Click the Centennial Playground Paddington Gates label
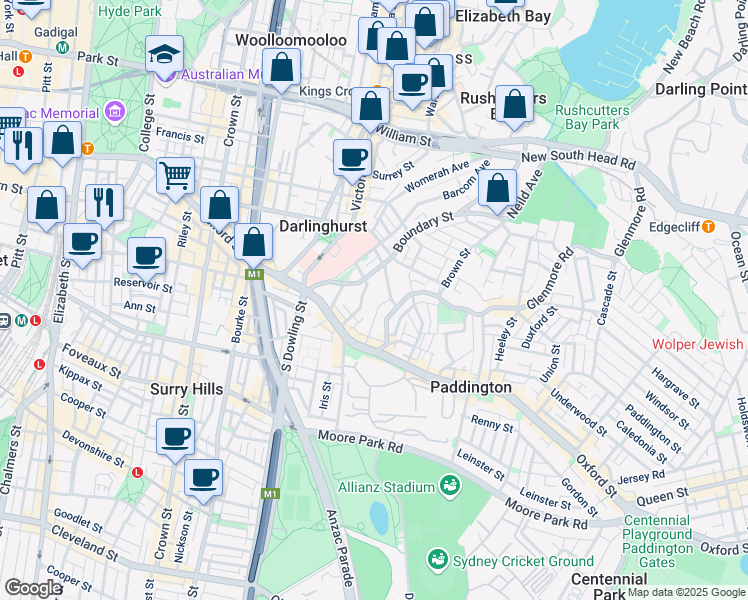This screenshot has width=748, height=600. (657, 541)
